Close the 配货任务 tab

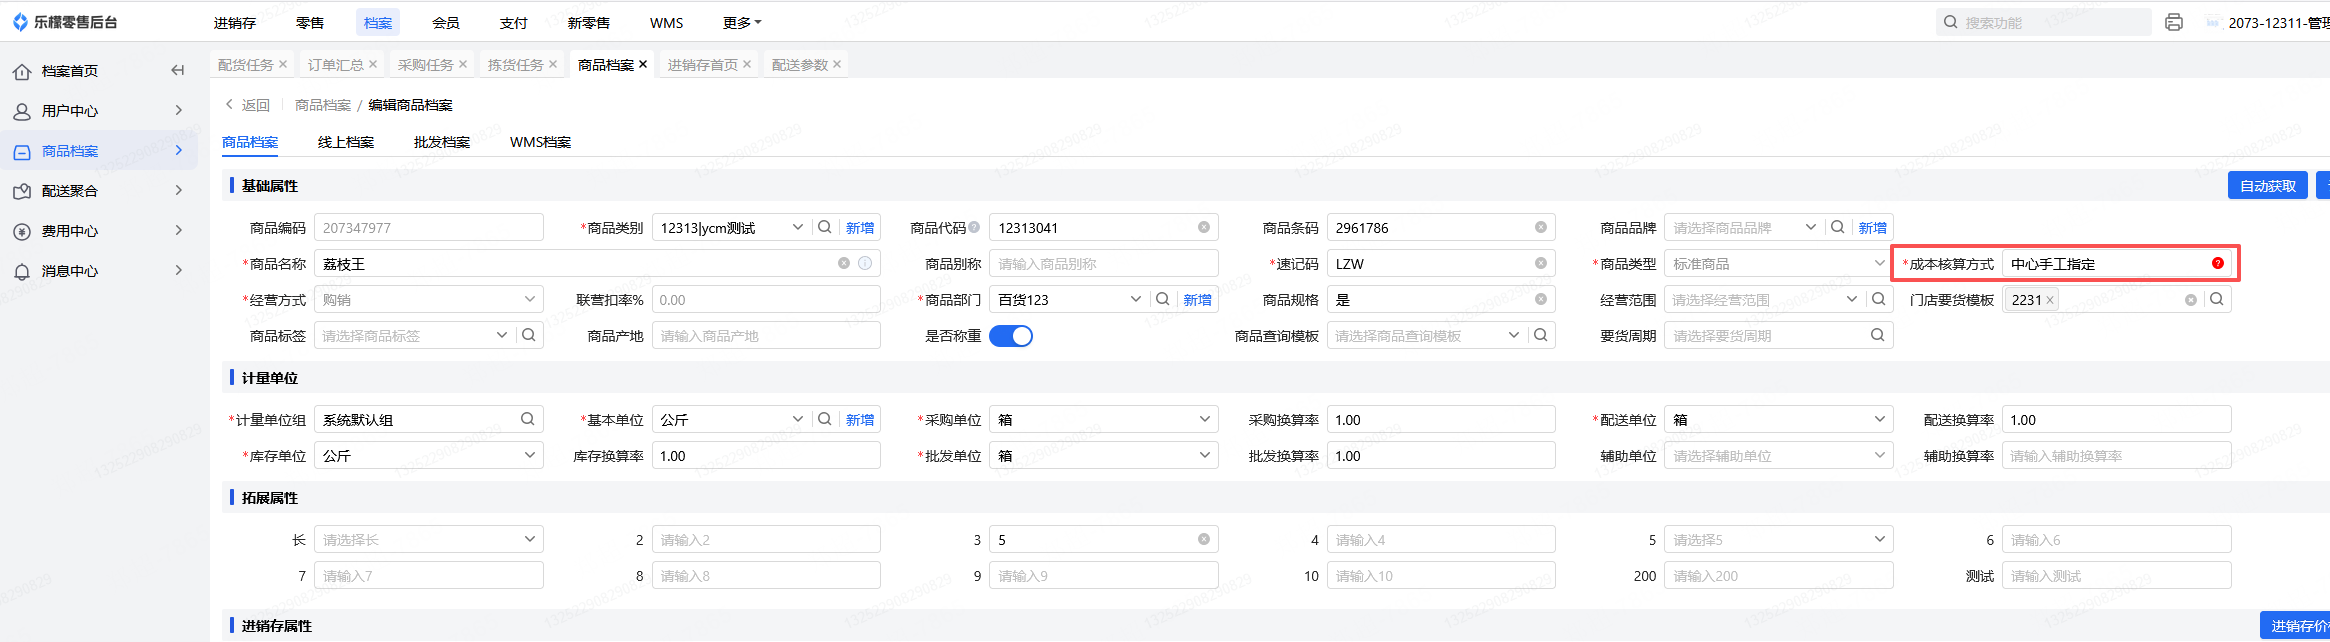[283, 64]
